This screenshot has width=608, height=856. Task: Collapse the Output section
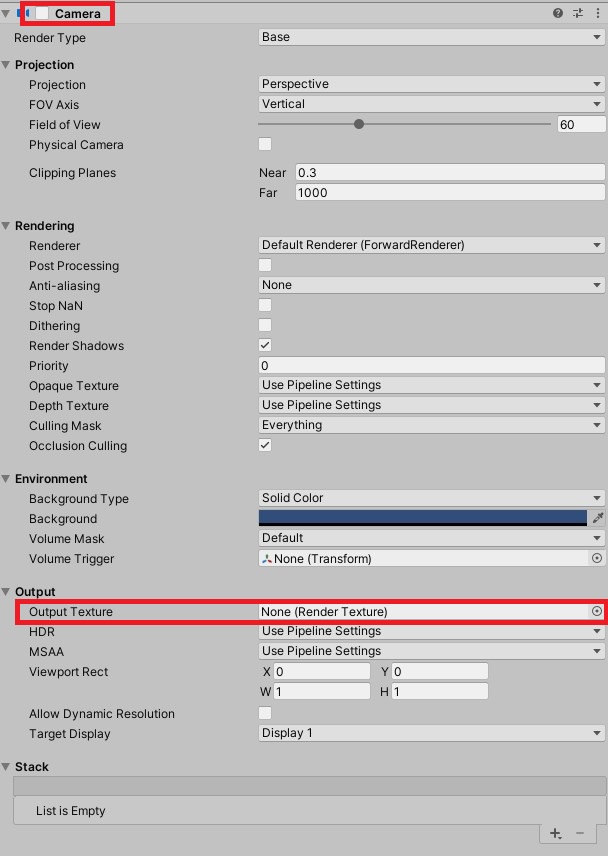point(6,591)
